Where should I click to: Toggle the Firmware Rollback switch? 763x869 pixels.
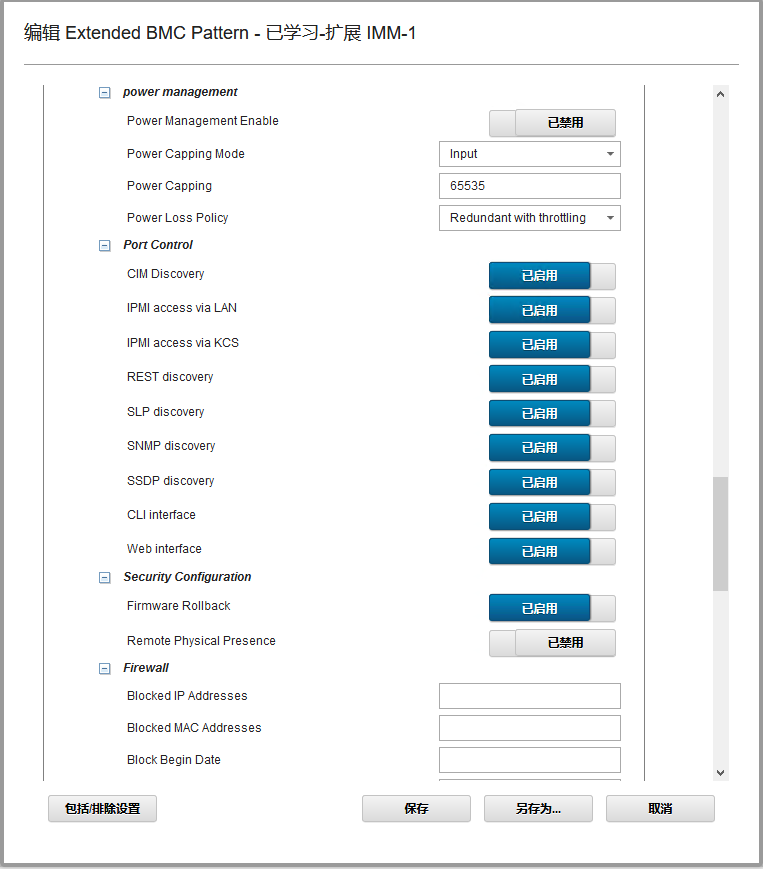point(552,608)
